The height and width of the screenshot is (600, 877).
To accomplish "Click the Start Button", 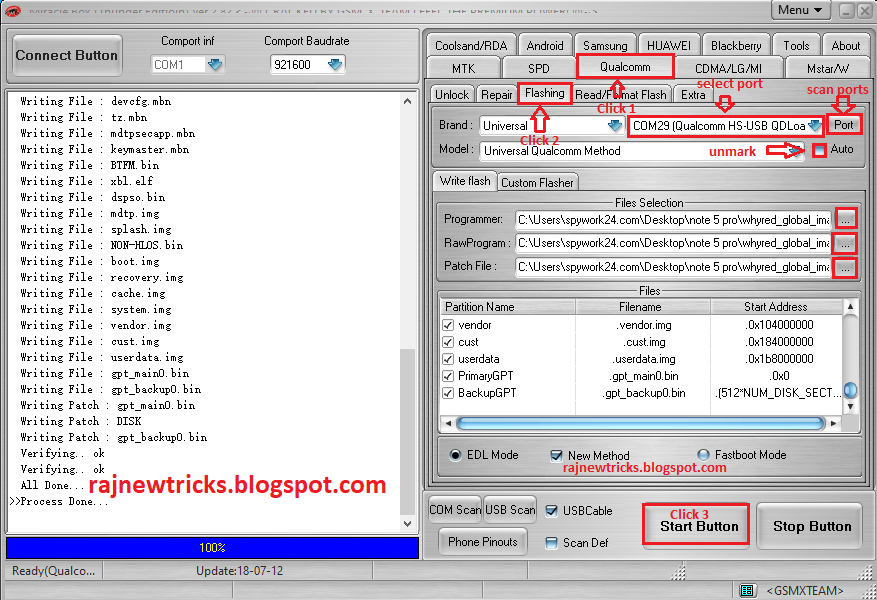I will (696, 524).
